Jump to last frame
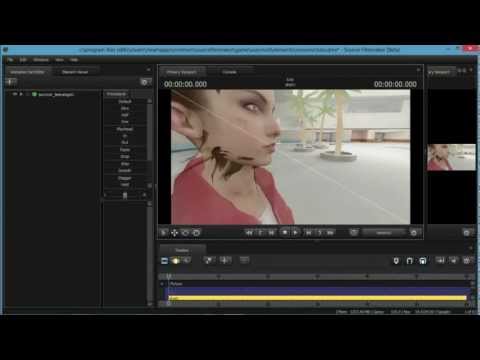 [330, 233]
